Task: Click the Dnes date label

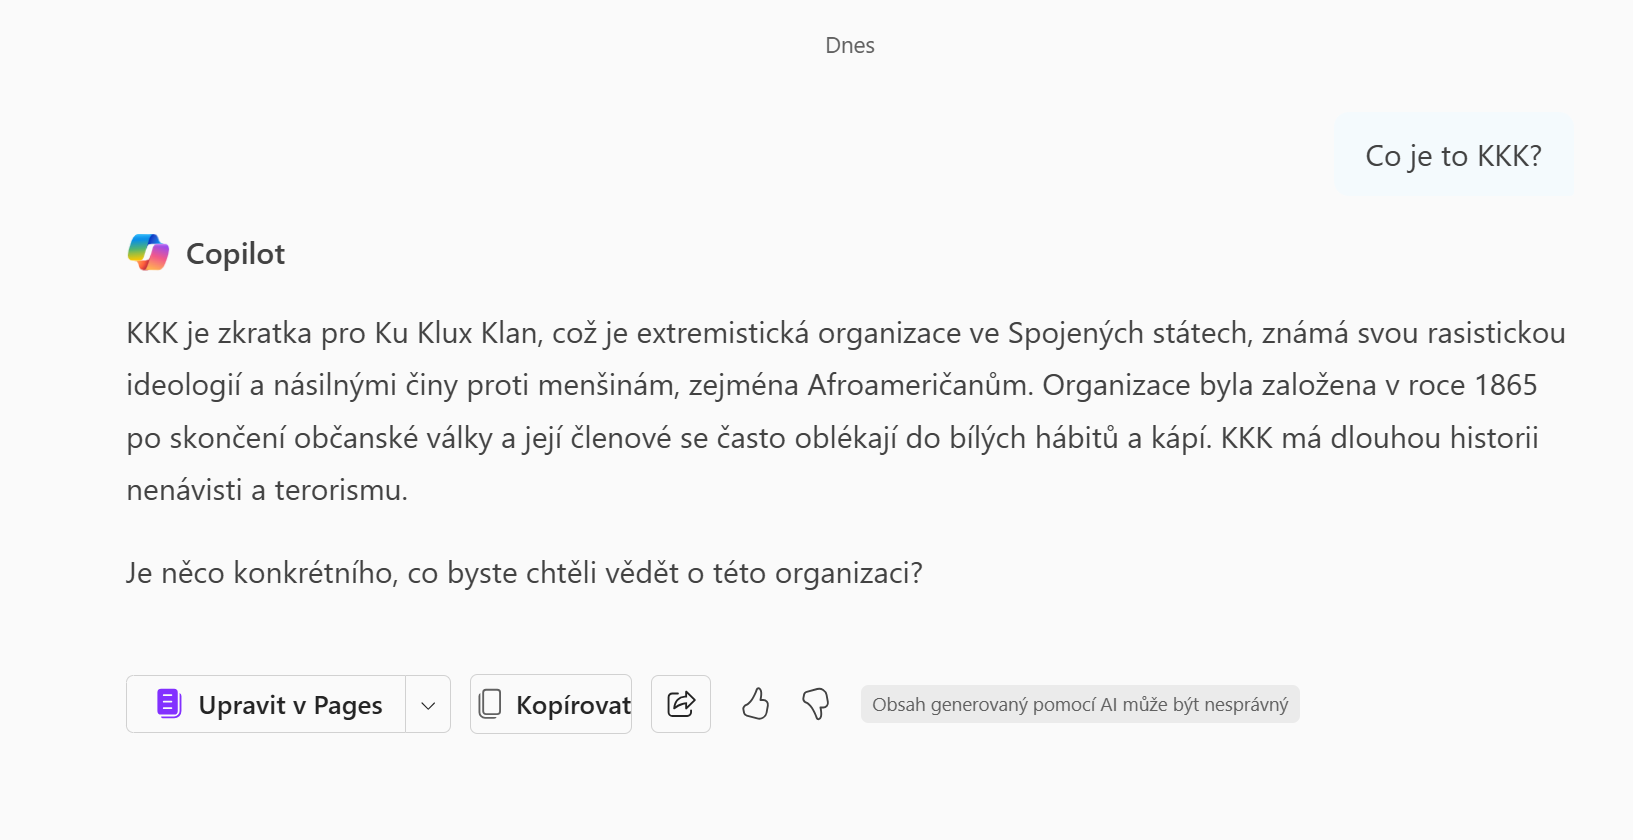Action: click(x=850, y=45)
